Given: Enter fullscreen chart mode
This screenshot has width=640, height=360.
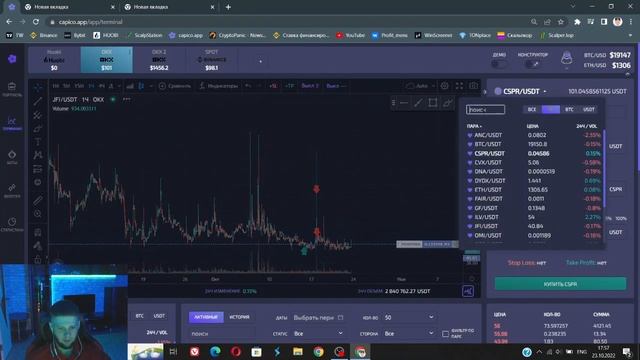Looking at the screenshot, I should pyautogui.click(x=459, y=86).
